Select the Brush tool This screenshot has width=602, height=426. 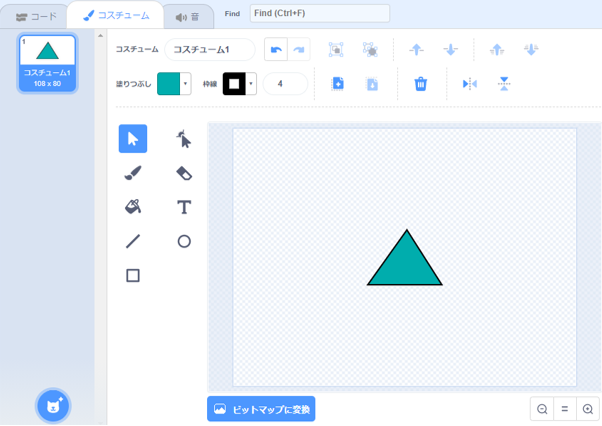pos(133,173)
